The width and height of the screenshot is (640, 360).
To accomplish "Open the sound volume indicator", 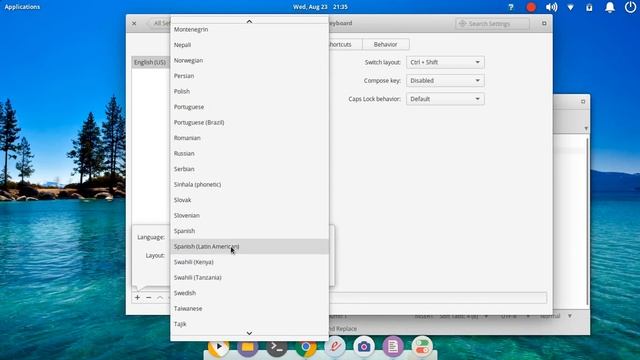I will (x=551, y=7).
